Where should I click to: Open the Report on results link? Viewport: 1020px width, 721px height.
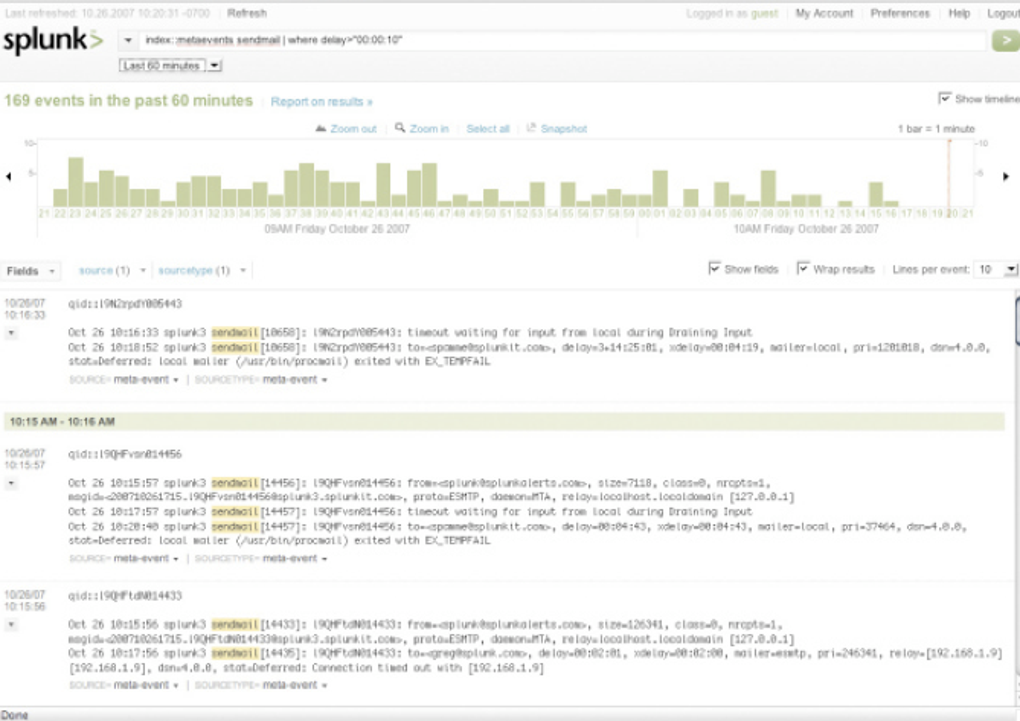321,102
